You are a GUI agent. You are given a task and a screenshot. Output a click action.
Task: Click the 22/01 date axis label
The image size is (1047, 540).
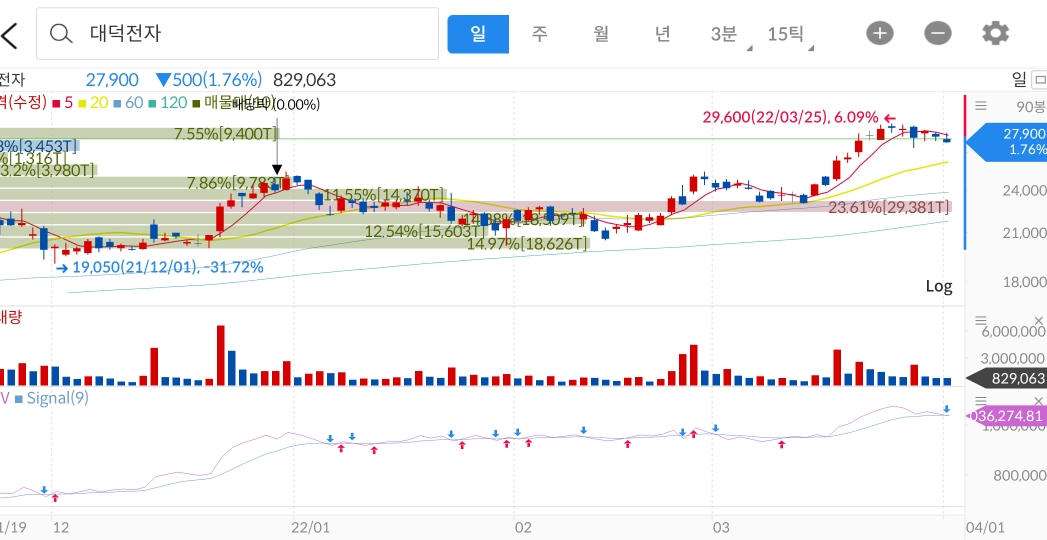pos(312,527)
